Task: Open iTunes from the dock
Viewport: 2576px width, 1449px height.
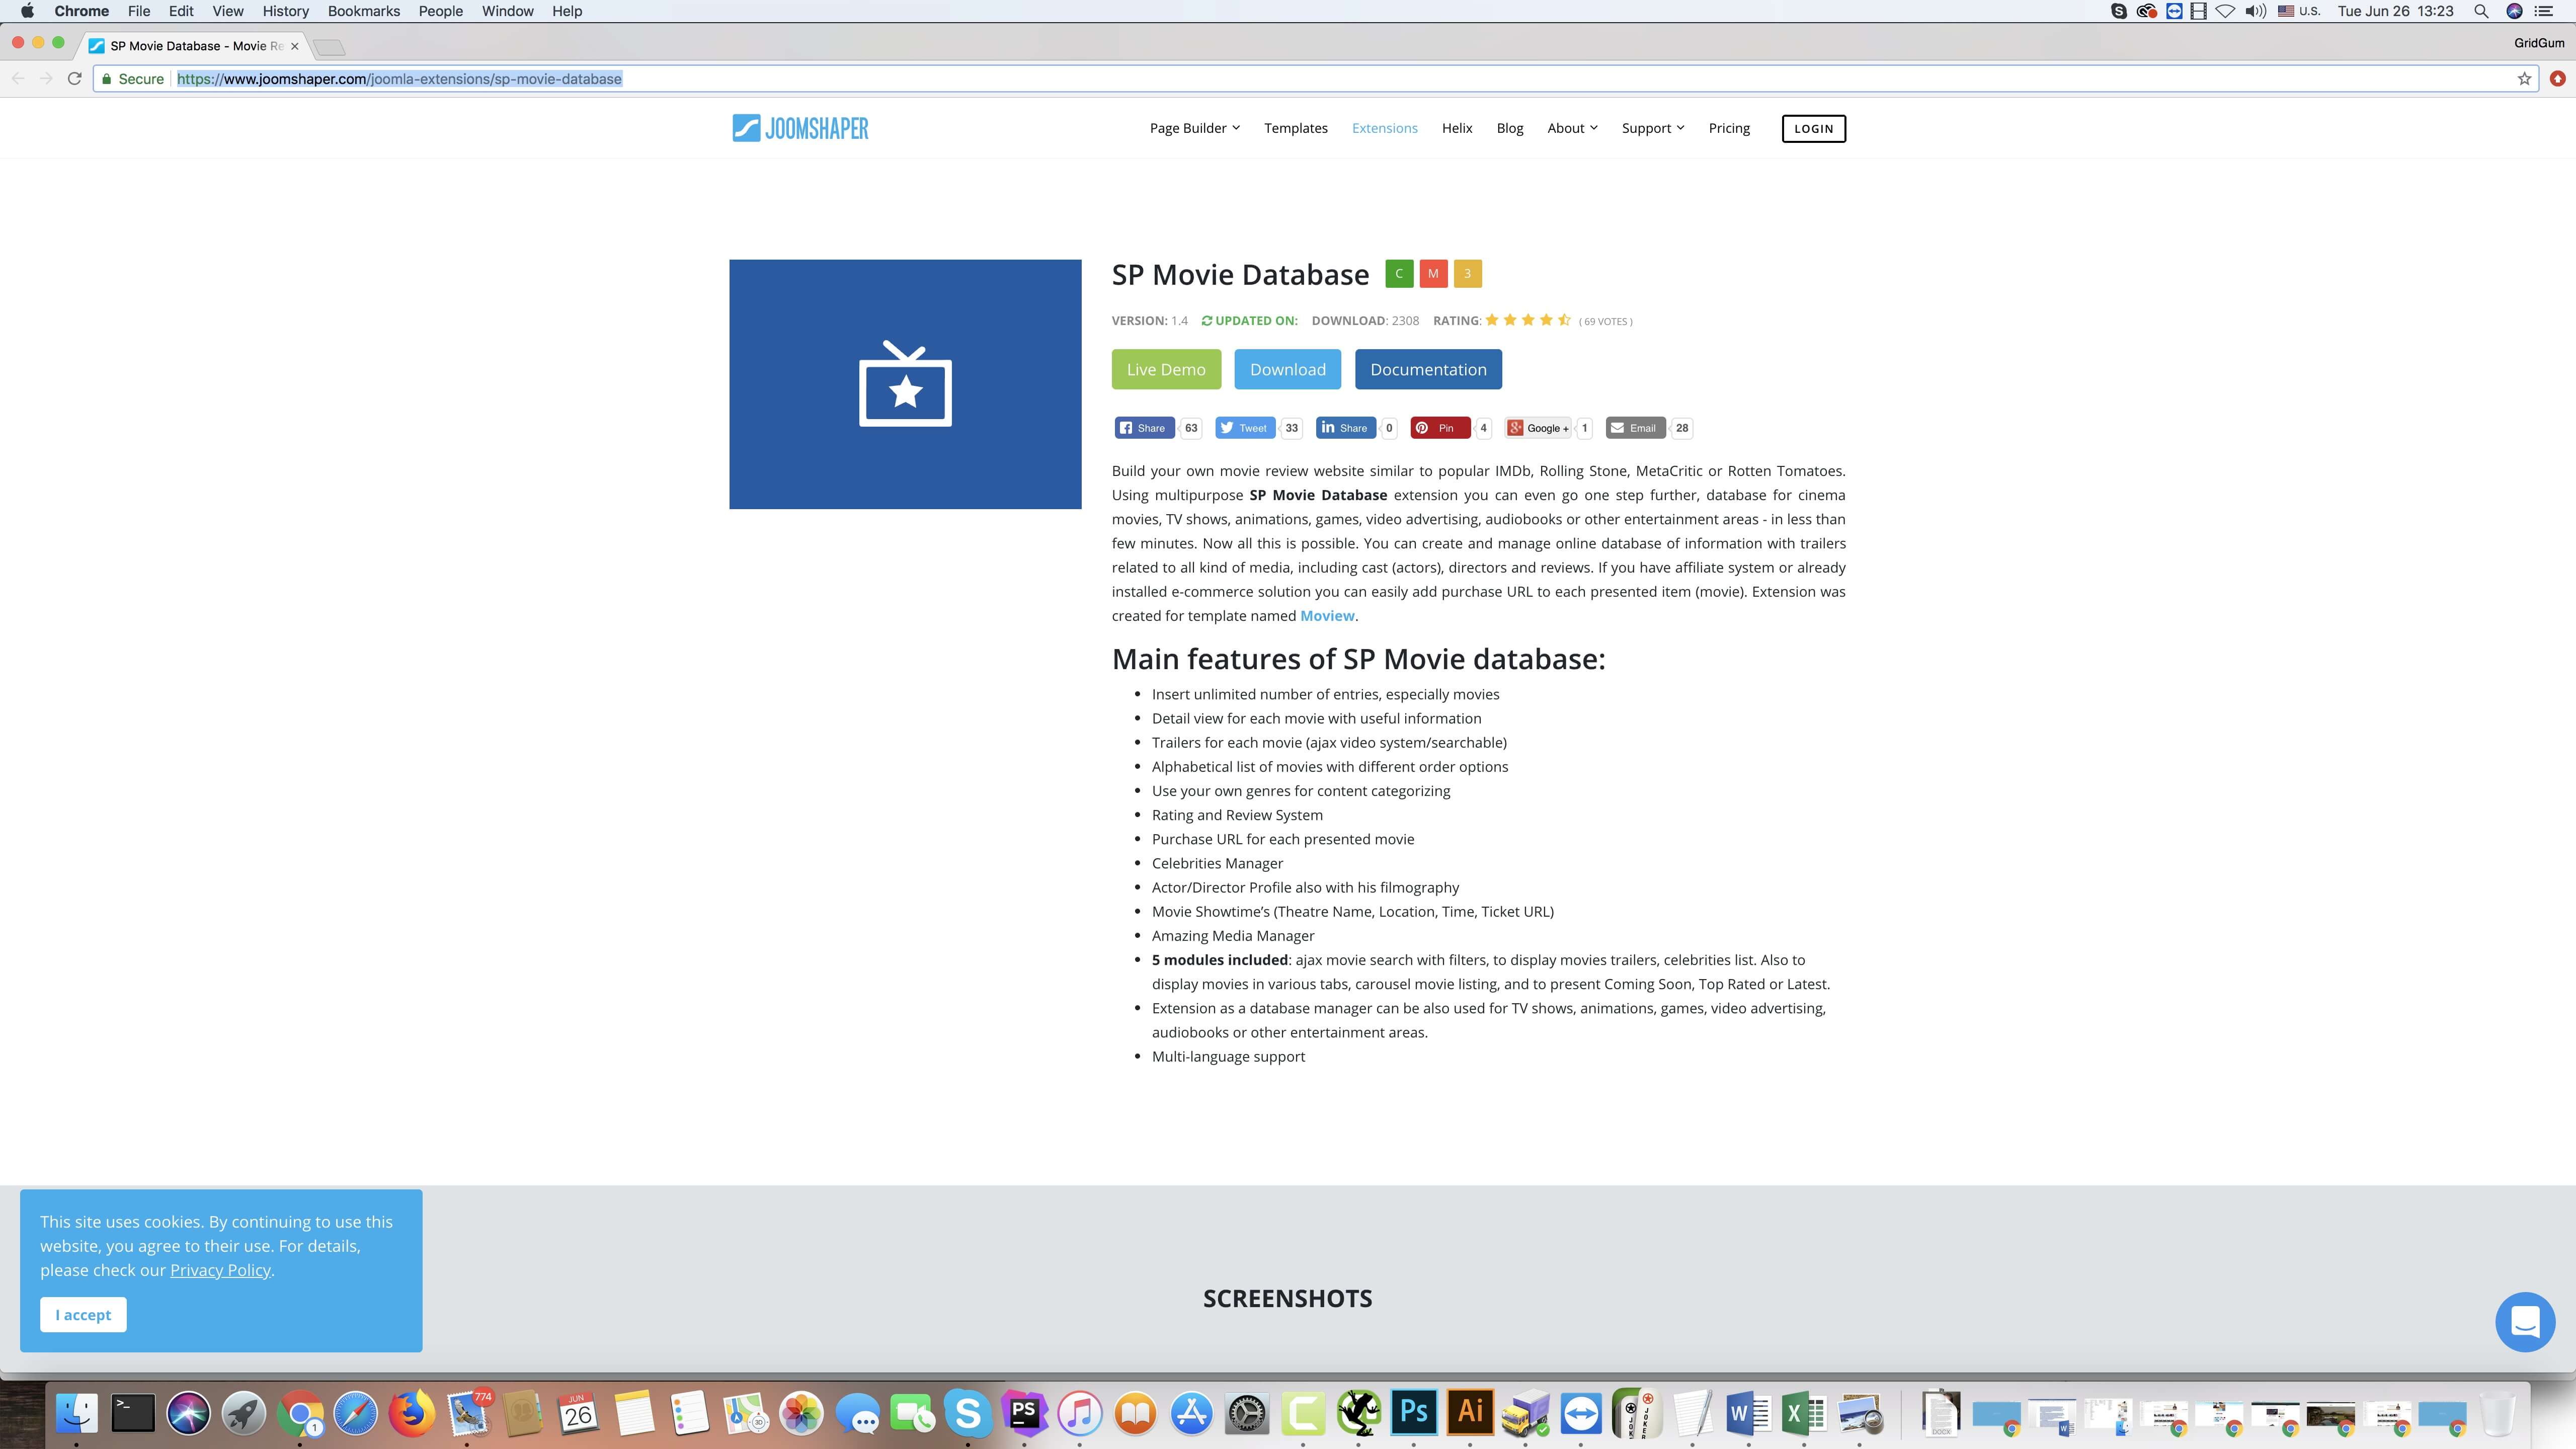Action: tap(1080, 1413)
